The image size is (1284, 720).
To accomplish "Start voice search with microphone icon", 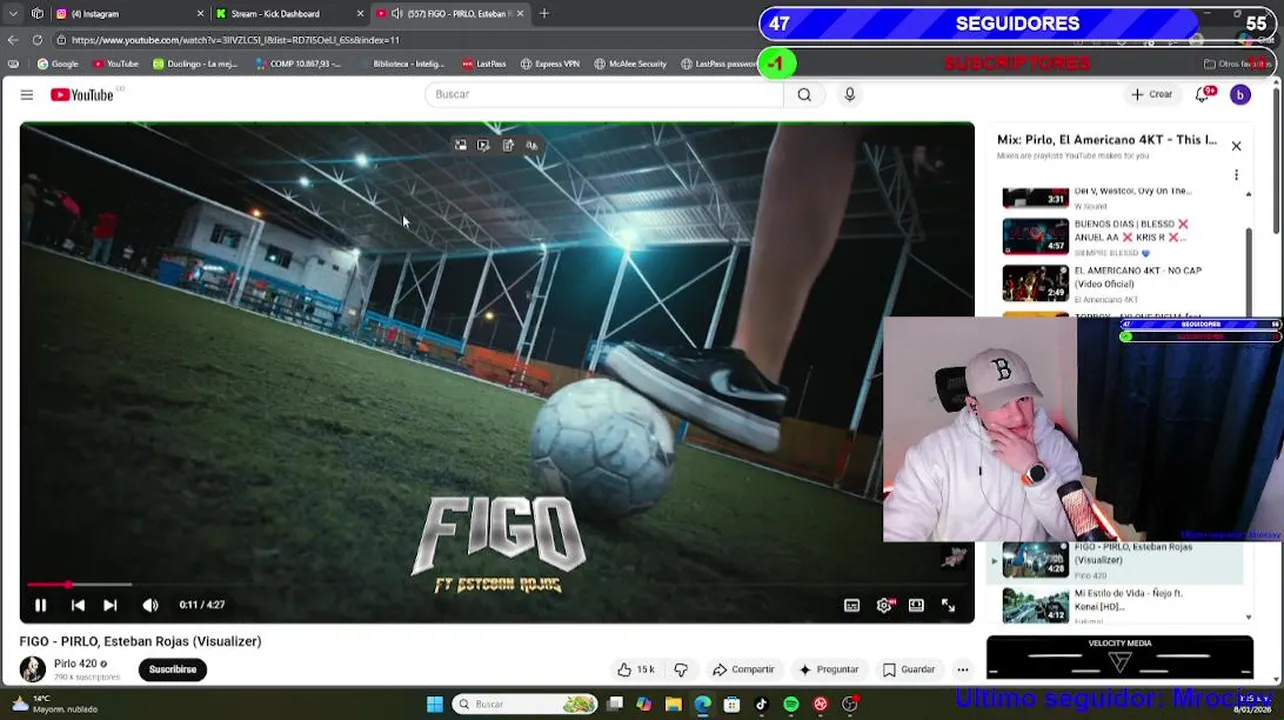I will coord(850,94).
